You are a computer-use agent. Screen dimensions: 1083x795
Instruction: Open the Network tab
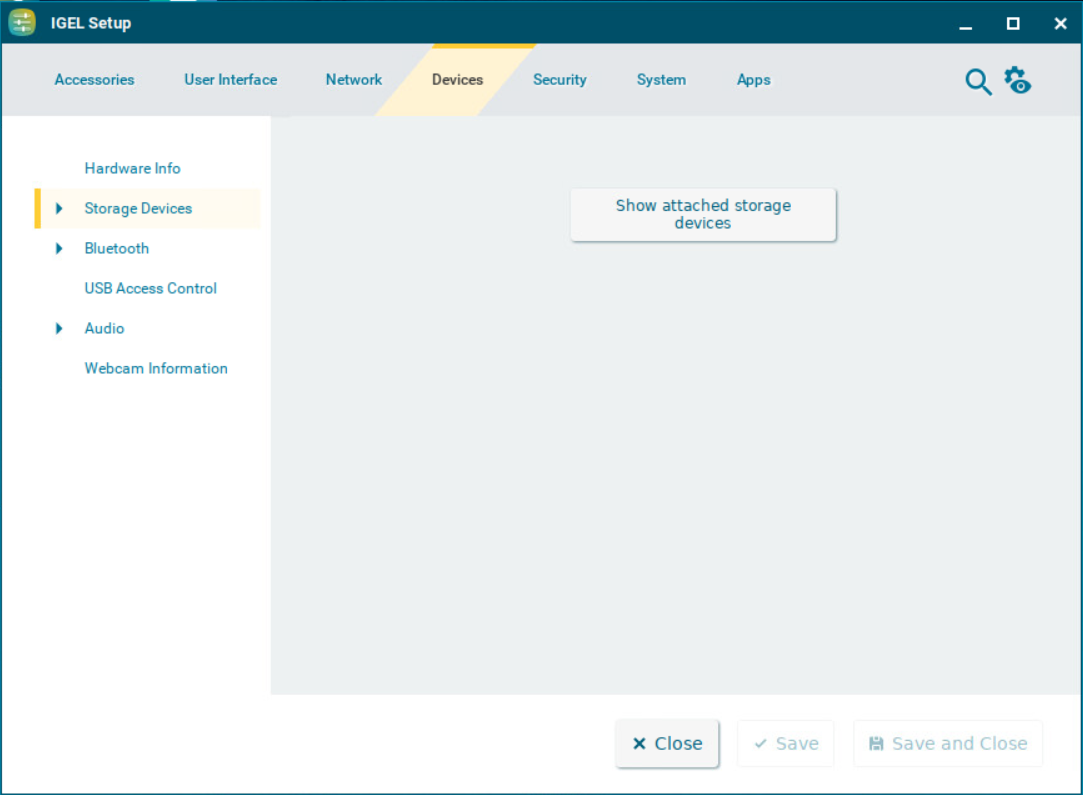click(x=353, y=80)
